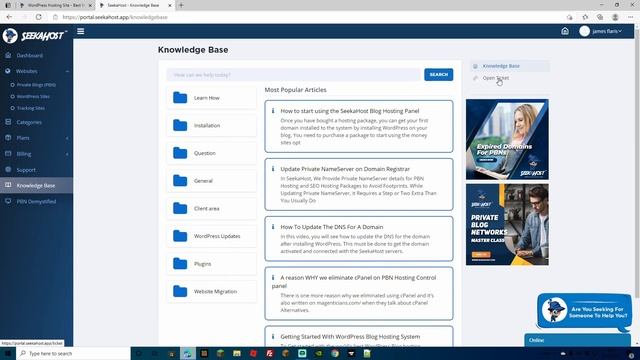Open the Online chat bar
Image resolution: width=640 pixels, height=360 pixels.
[578, 340]
